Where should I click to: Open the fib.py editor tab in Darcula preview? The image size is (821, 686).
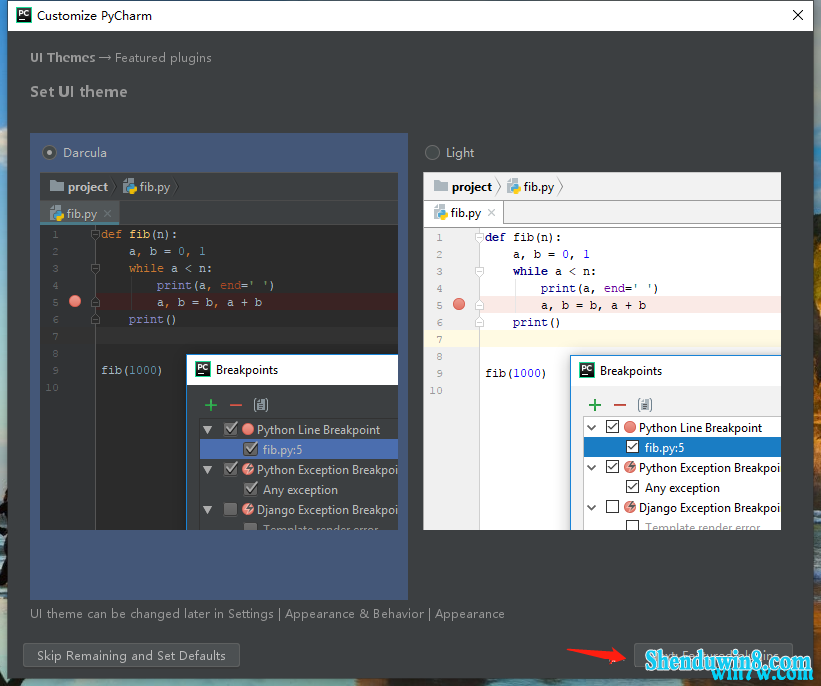[80, 214]
